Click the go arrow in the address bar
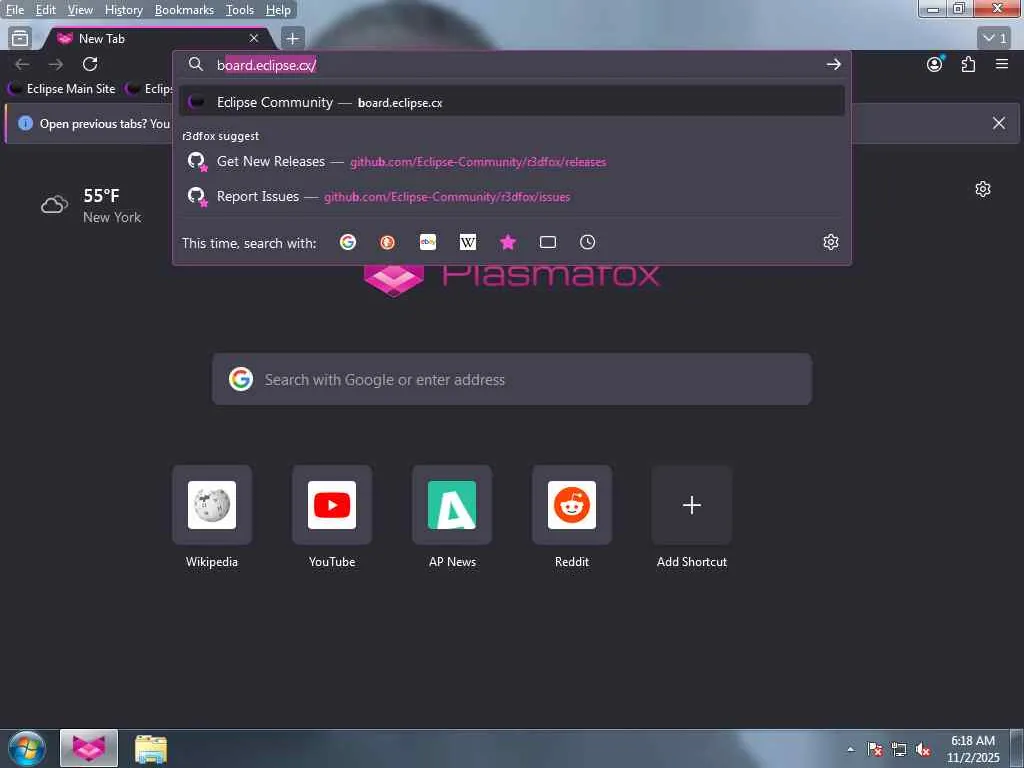The image size is (1024, 768). coord(833,65)
